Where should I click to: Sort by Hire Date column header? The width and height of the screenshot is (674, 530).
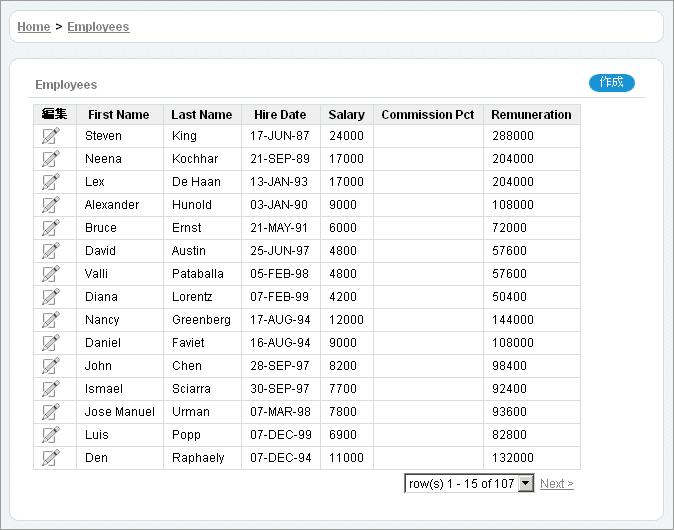[x=280, y=115]
